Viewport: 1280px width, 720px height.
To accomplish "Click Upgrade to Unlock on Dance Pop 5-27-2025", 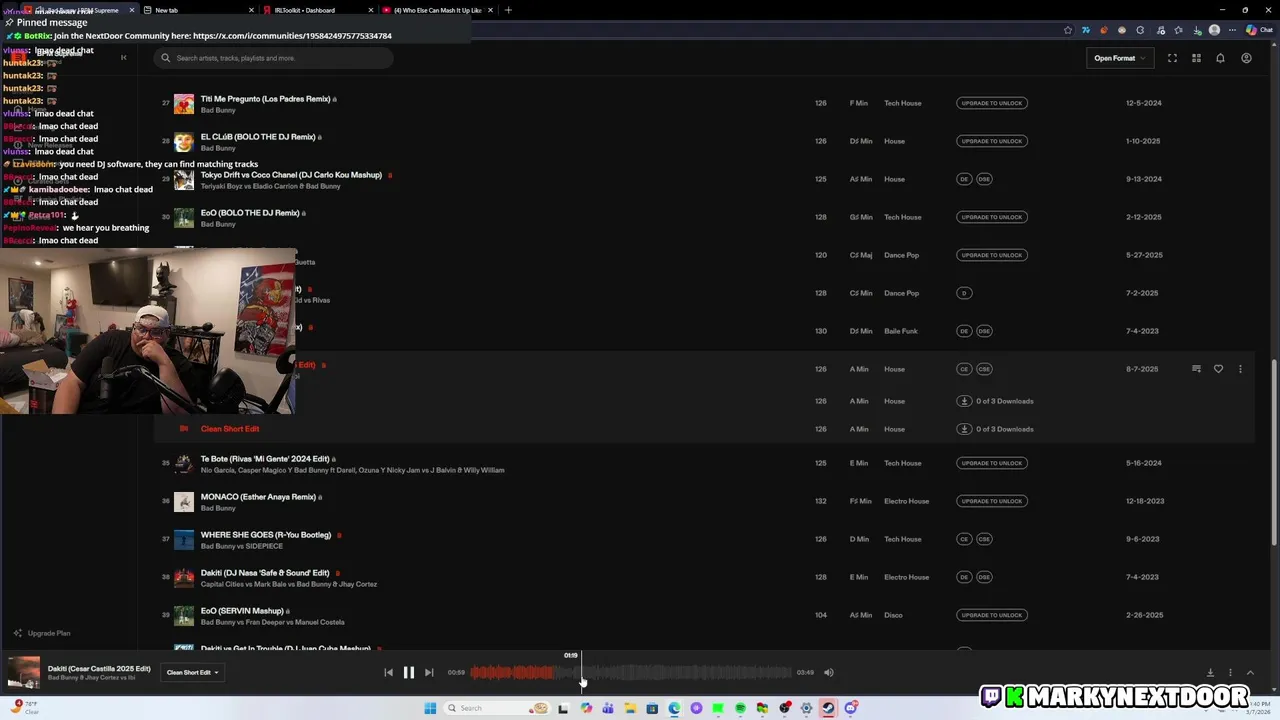I will [992, 255].
